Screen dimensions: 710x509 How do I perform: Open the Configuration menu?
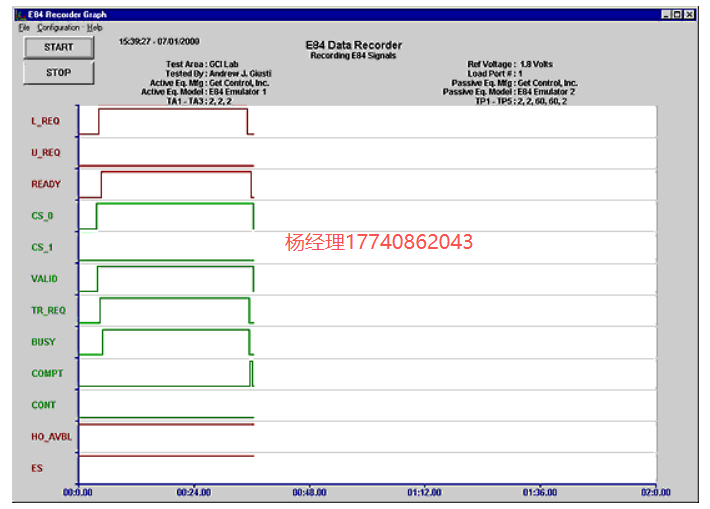[x=58, y=27]
